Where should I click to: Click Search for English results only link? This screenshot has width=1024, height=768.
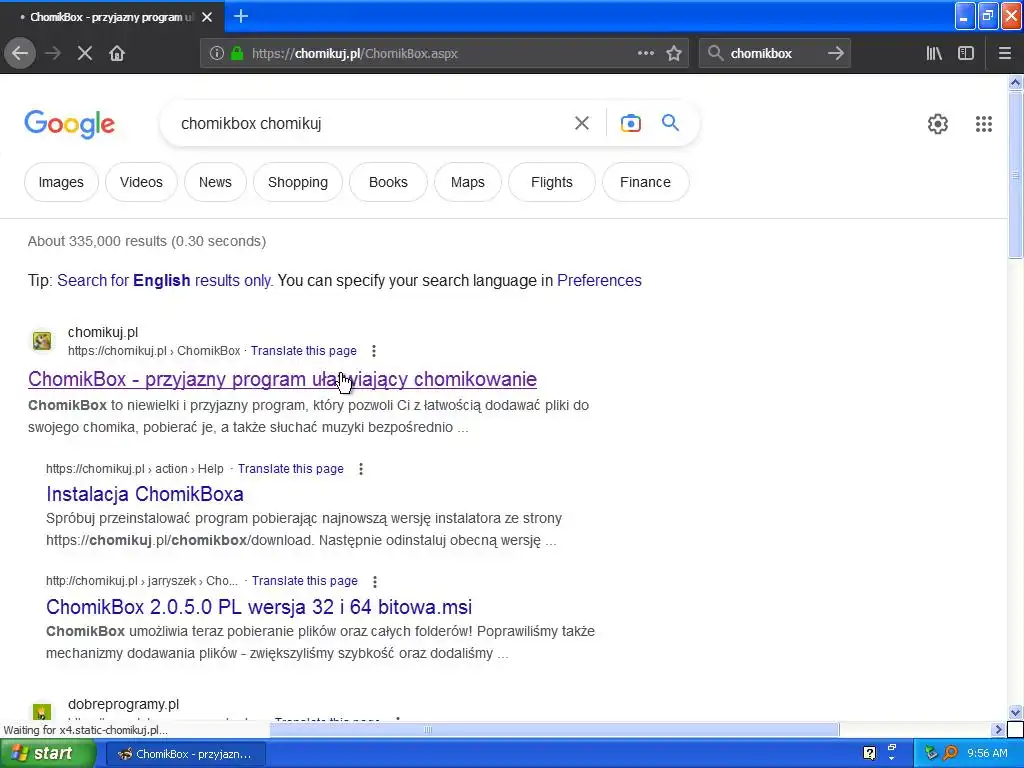pyautogui.click(x=165, y=280)
